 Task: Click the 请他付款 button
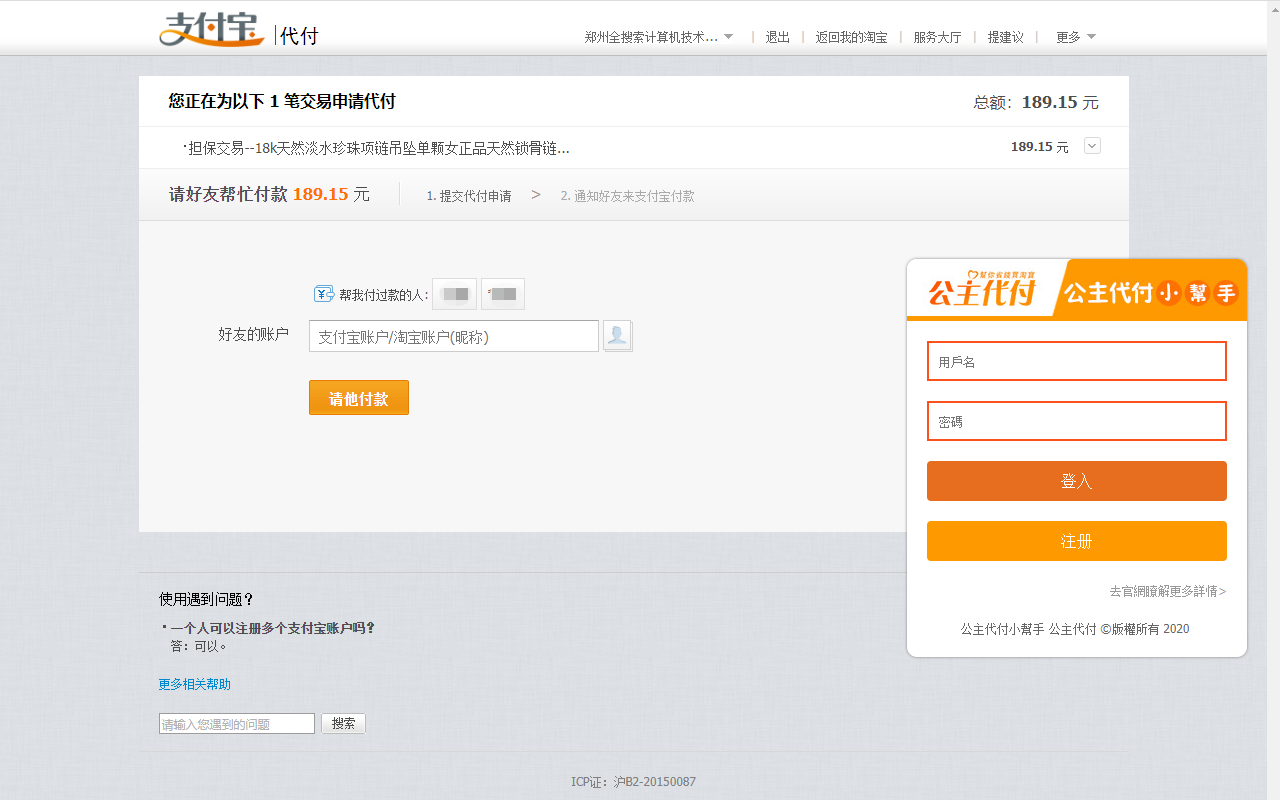pos(359,398)
